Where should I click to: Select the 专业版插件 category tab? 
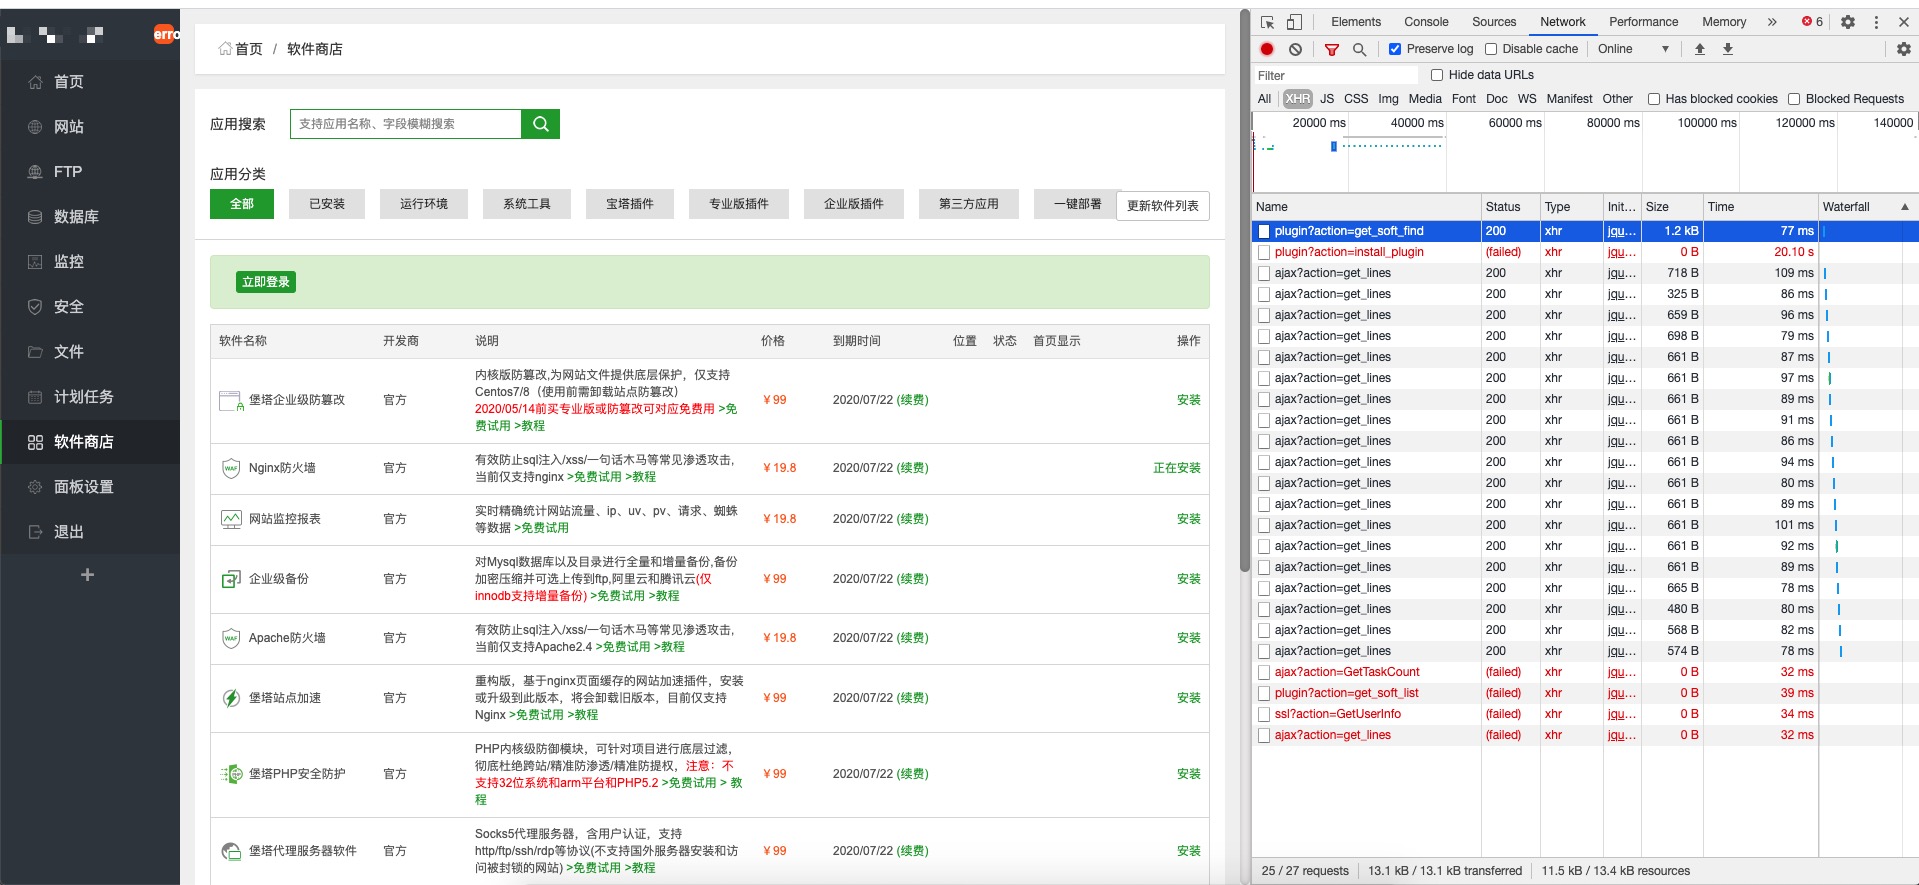[739, 204]
